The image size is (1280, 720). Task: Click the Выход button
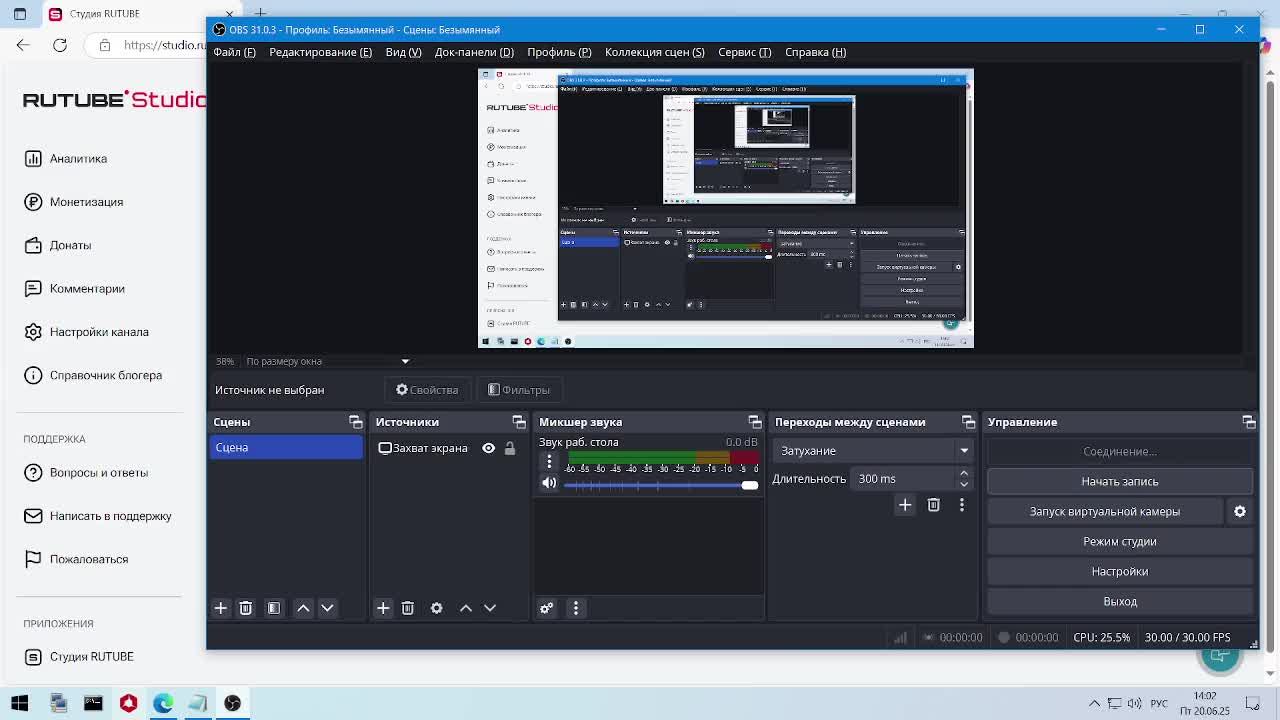(1120, 601)
